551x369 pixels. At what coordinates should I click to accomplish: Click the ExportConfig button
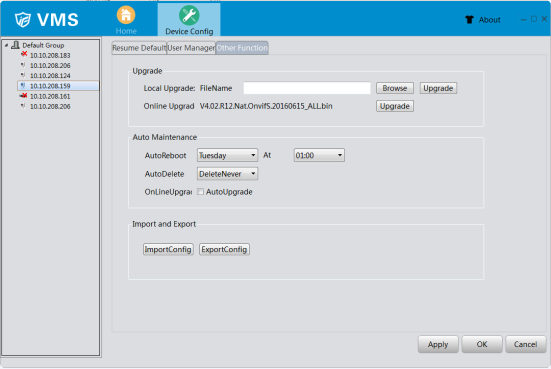[x=225, y=250]
